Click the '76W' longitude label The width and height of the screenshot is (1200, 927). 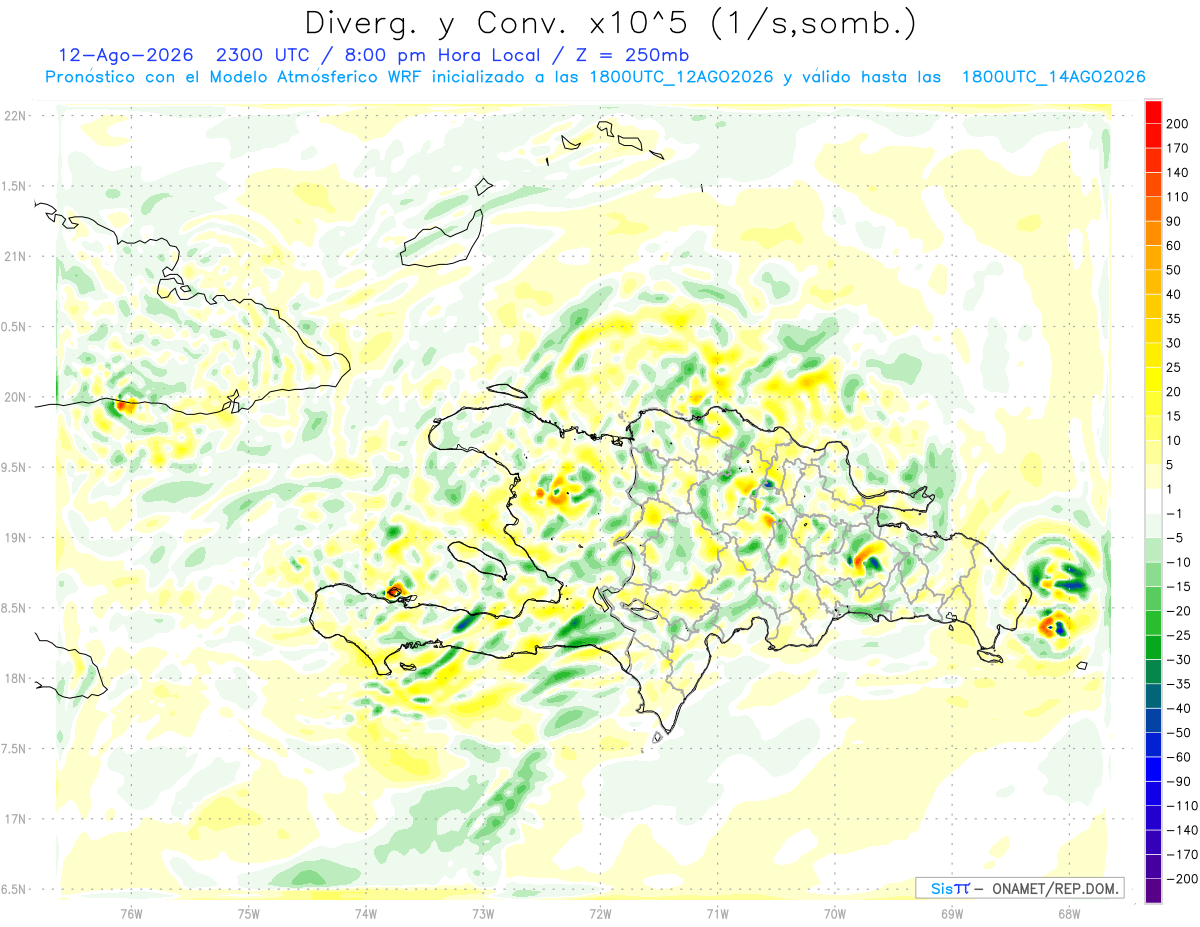coord(131,915)
